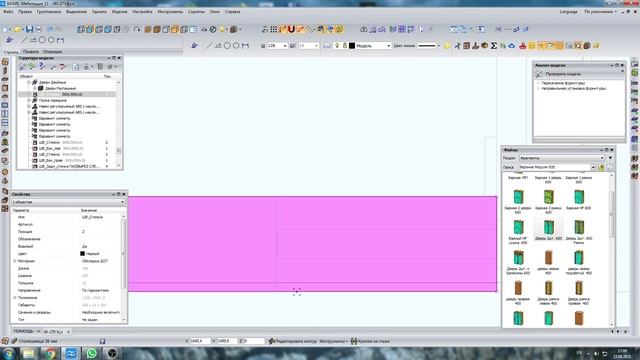Open a file with the yellow folder icon
Screen dimensions: 640x360
point(17,29)
